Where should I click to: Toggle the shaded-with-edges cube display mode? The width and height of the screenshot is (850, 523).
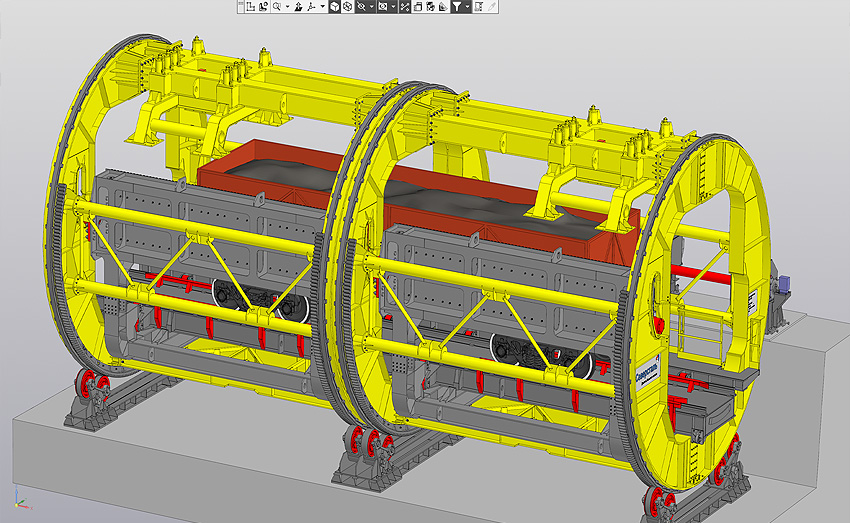point(347,6)
